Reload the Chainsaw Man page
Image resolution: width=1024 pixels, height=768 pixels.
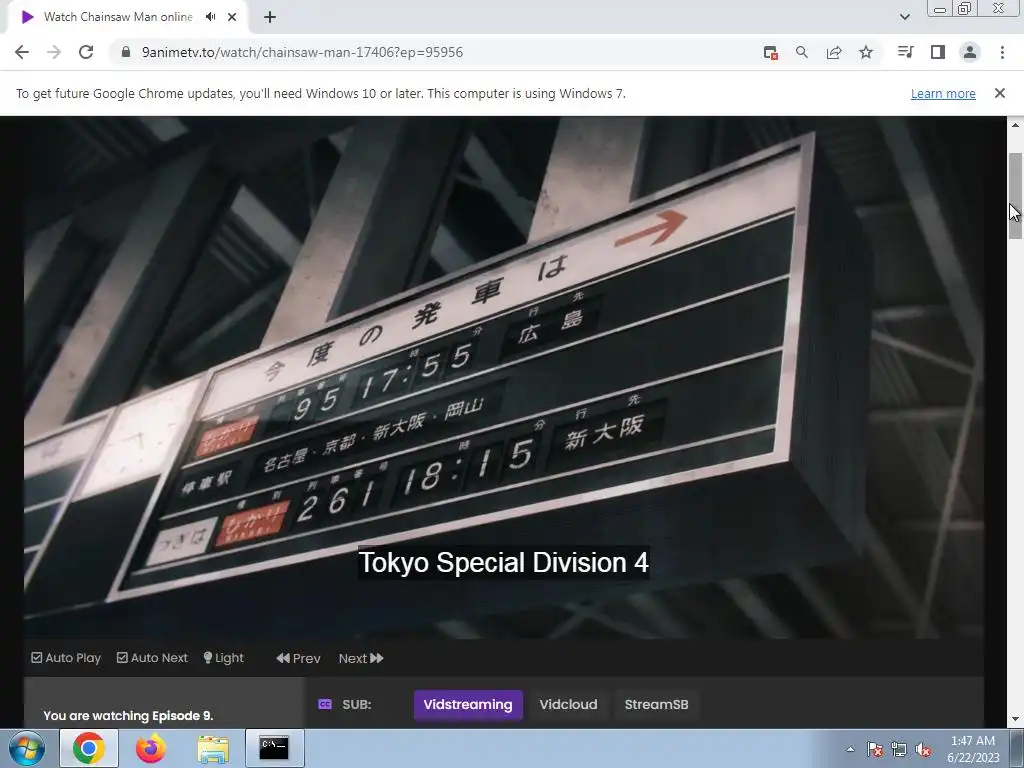click(x=86, y=52)
